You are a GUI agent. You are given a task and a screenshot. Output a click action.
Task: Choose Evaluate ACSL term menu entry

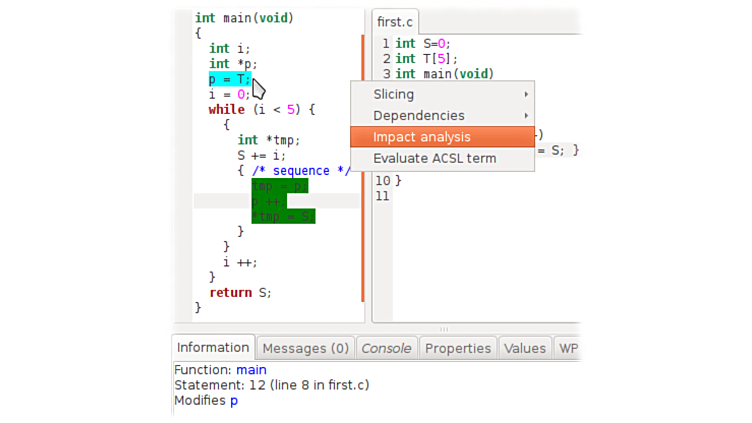click(434, 158)
